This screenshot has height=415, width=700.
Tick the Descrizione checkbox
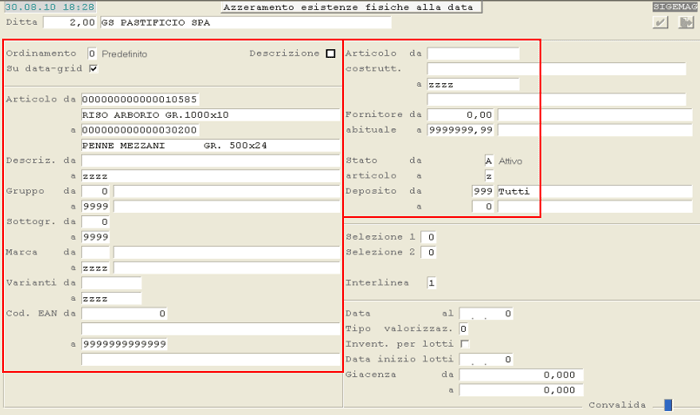[331, 53]
